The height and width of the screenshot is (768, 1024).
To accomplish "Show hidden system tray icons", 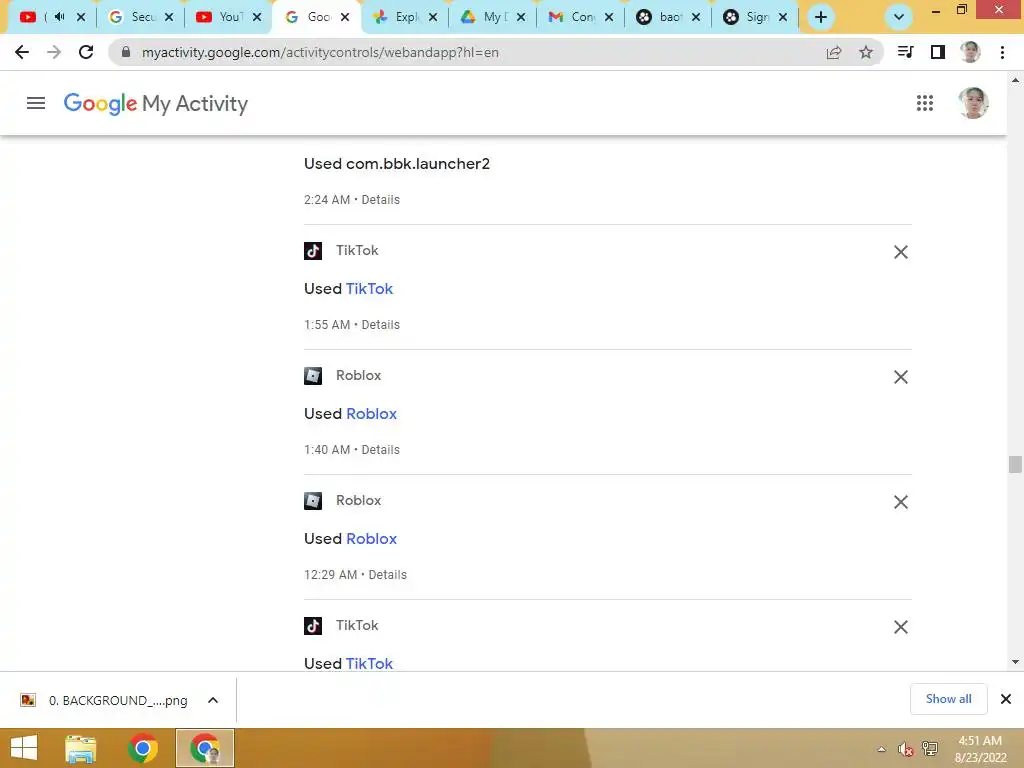I will pyautogui.click(x=882, y=749).
